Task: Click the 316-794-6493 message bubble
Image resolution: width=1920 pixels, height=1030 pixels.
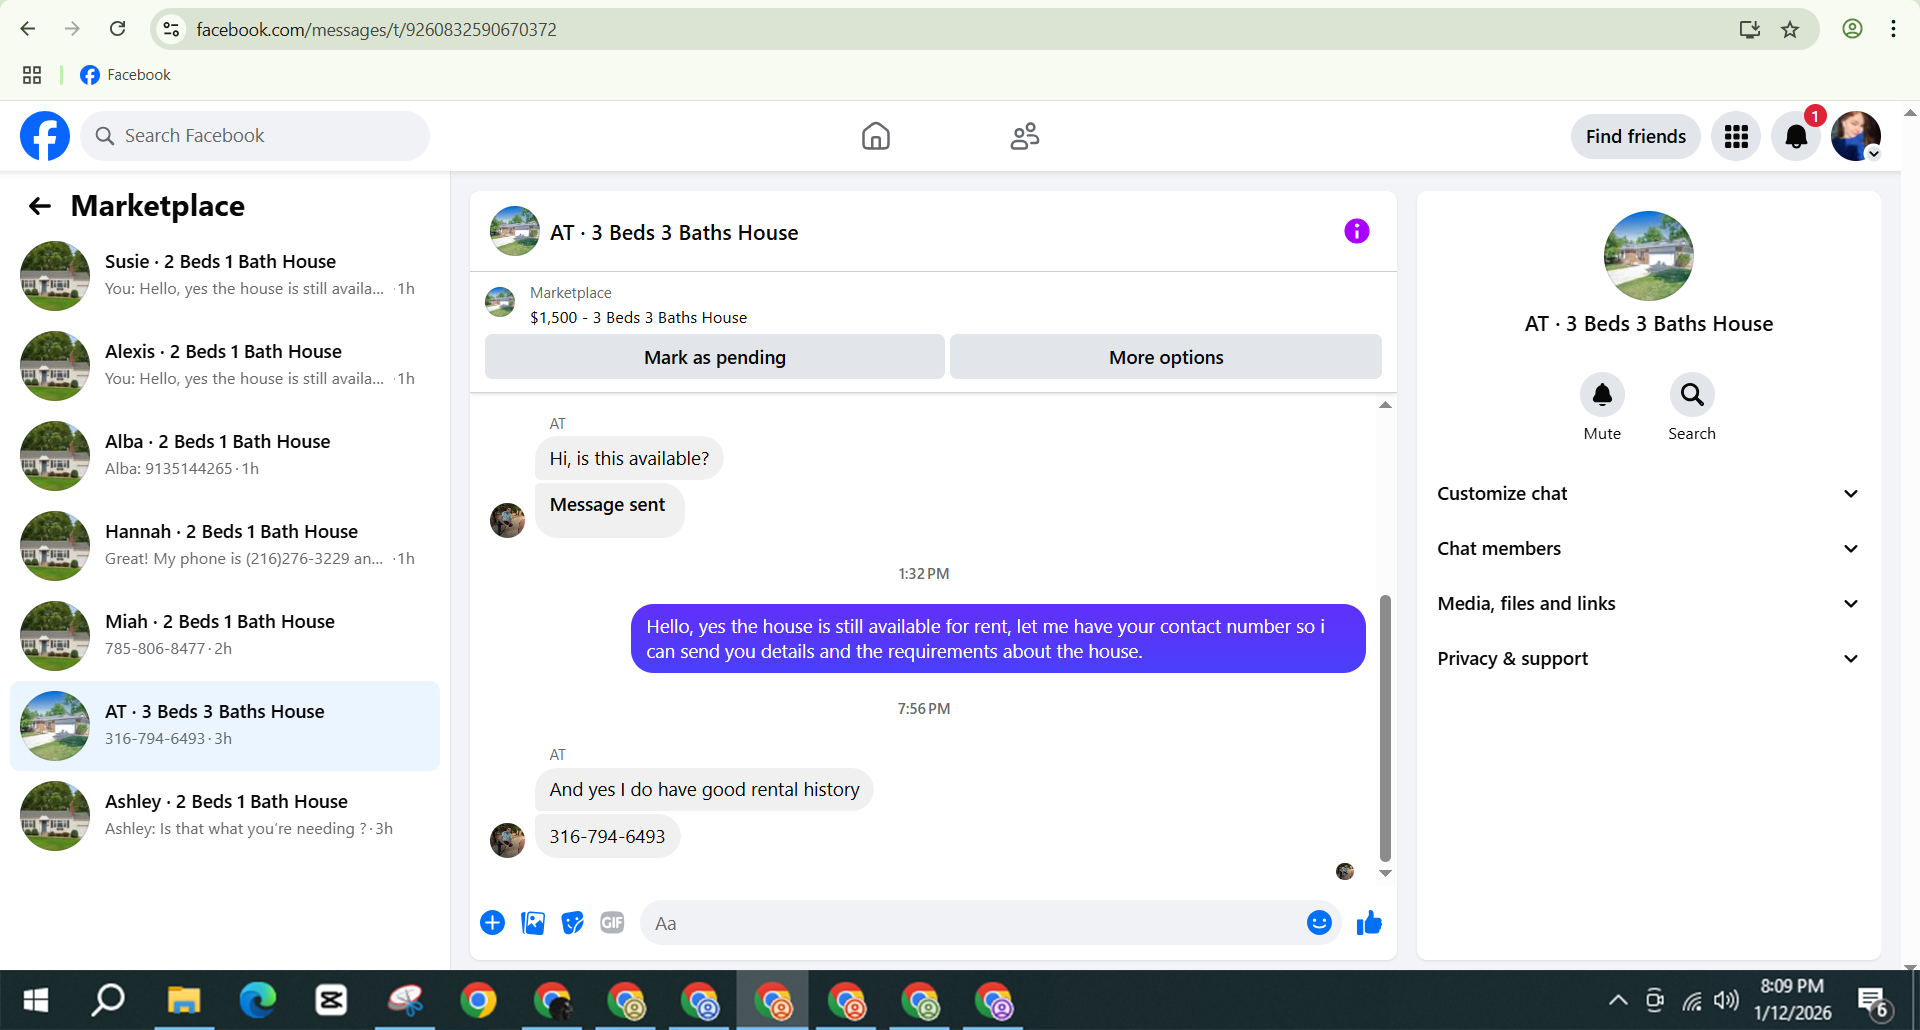Action: click(x=607, y=837)
